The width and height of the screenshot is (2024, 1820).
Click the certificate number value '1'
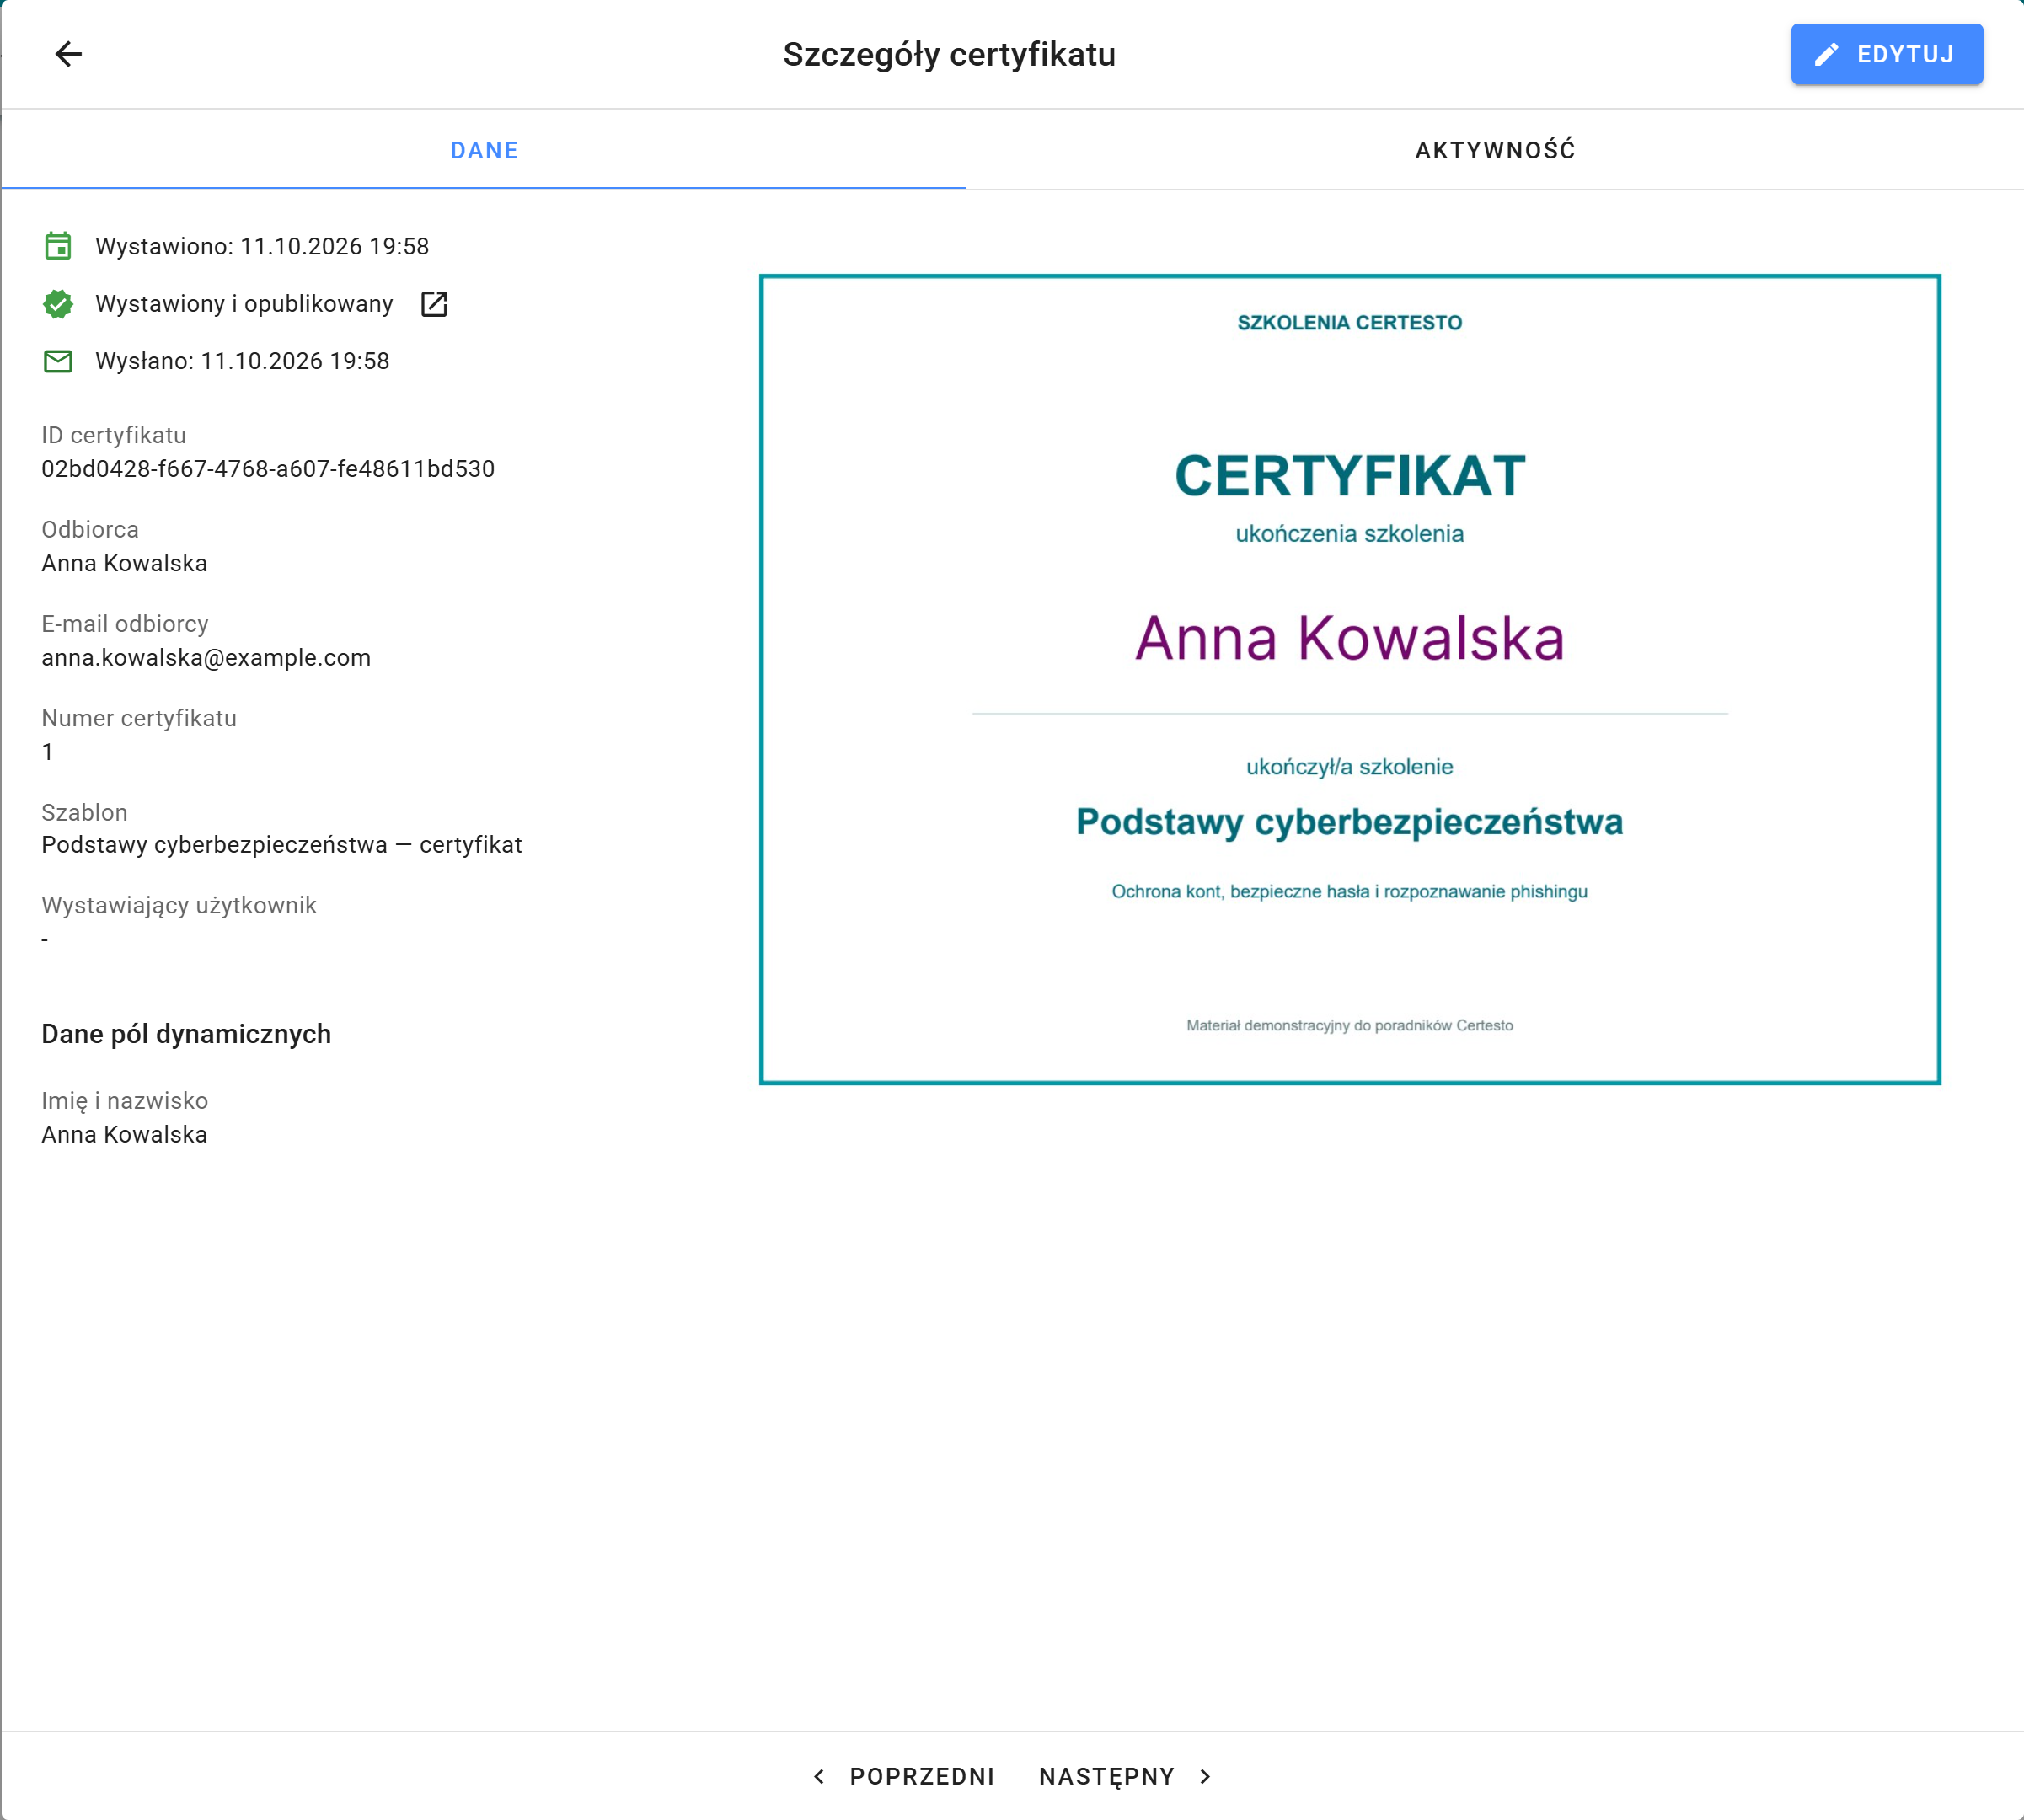[x=47, y=752]
